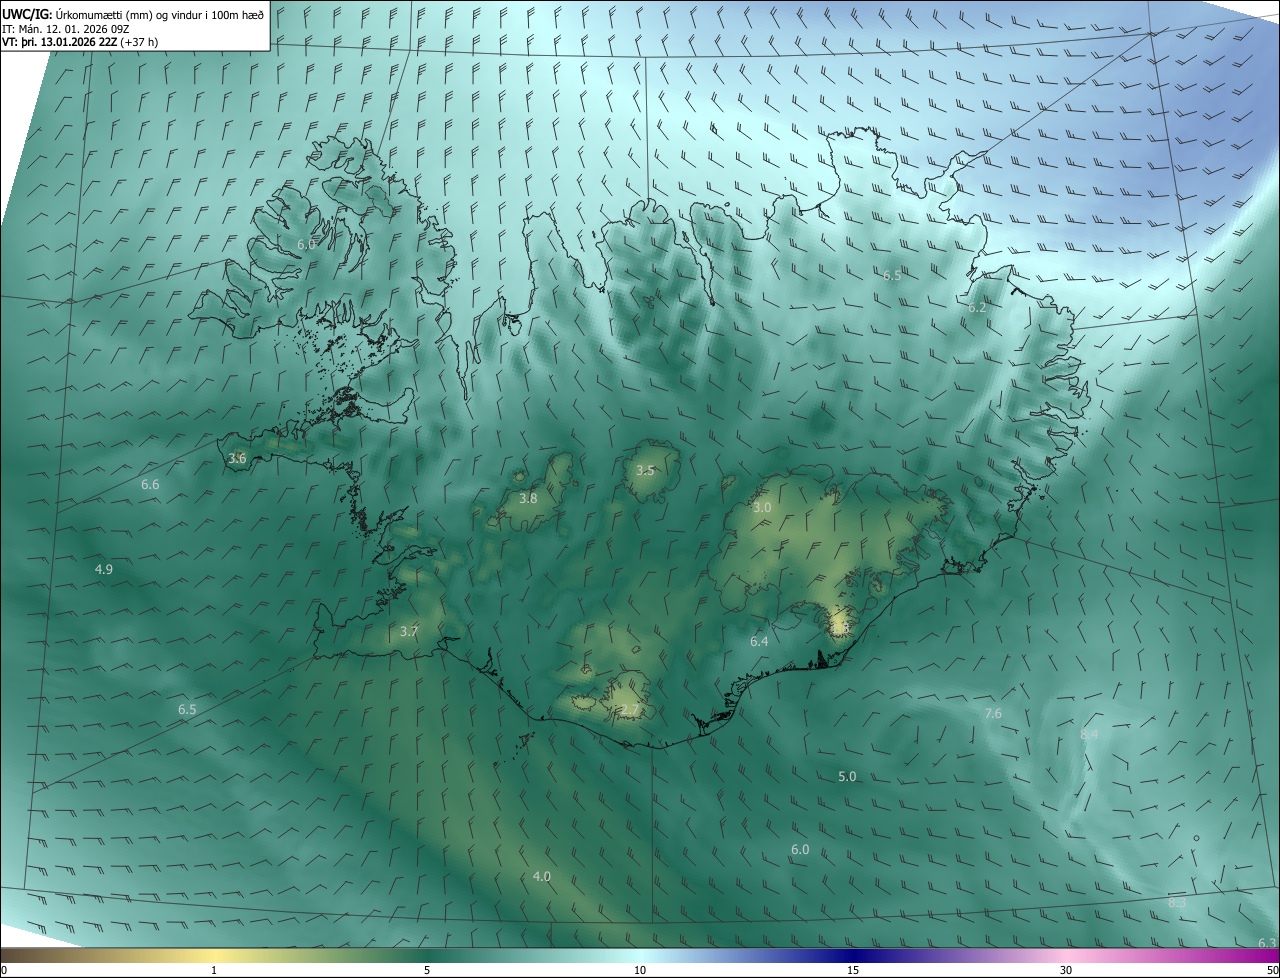Click the 6.6 map value
Image resolution: width=1280 pixels, height=978 pixels.
point(150,484)
